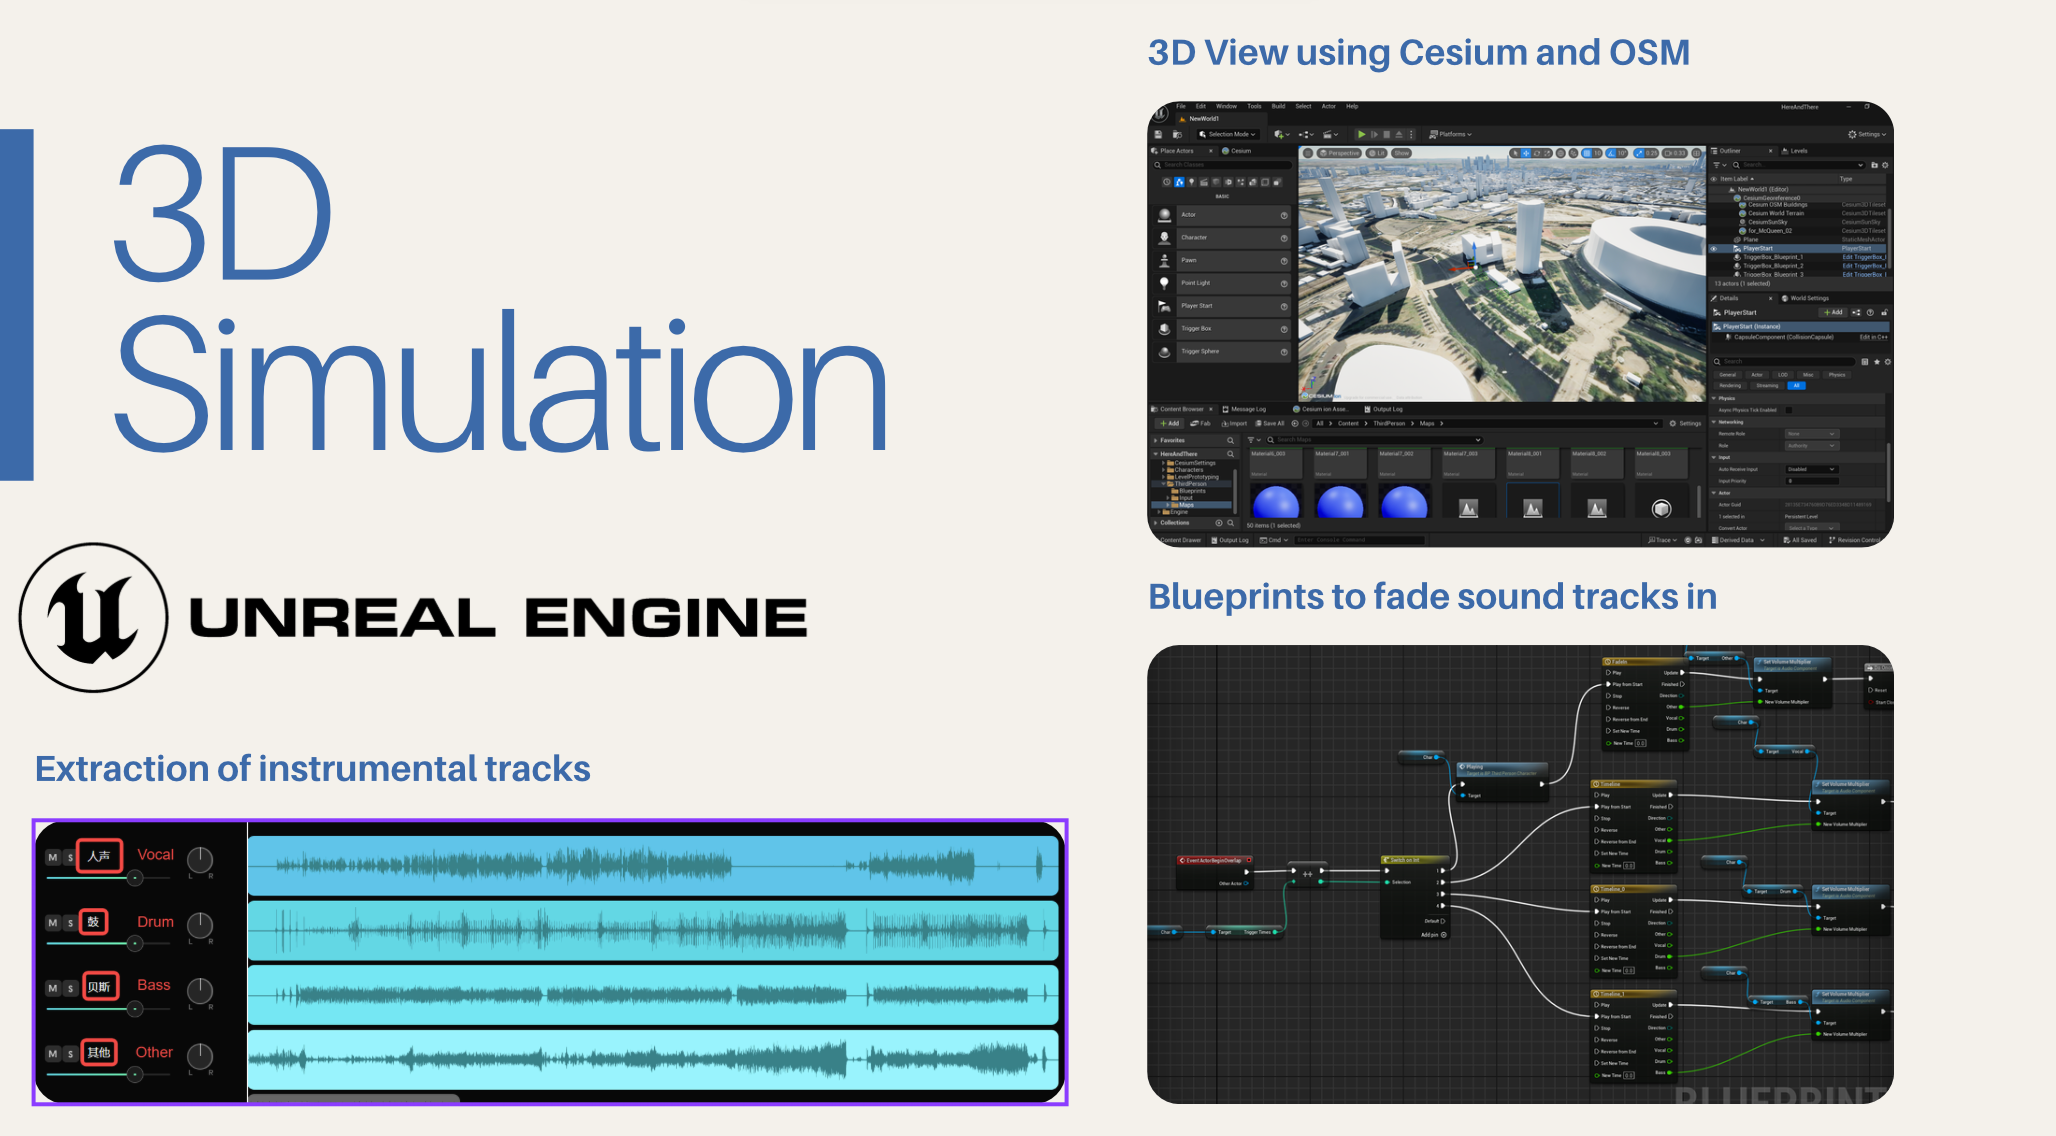Viewport: 2056px width, 1136px height.
Task: Click Save All in Content Browser
Action: coord(1270,423)
